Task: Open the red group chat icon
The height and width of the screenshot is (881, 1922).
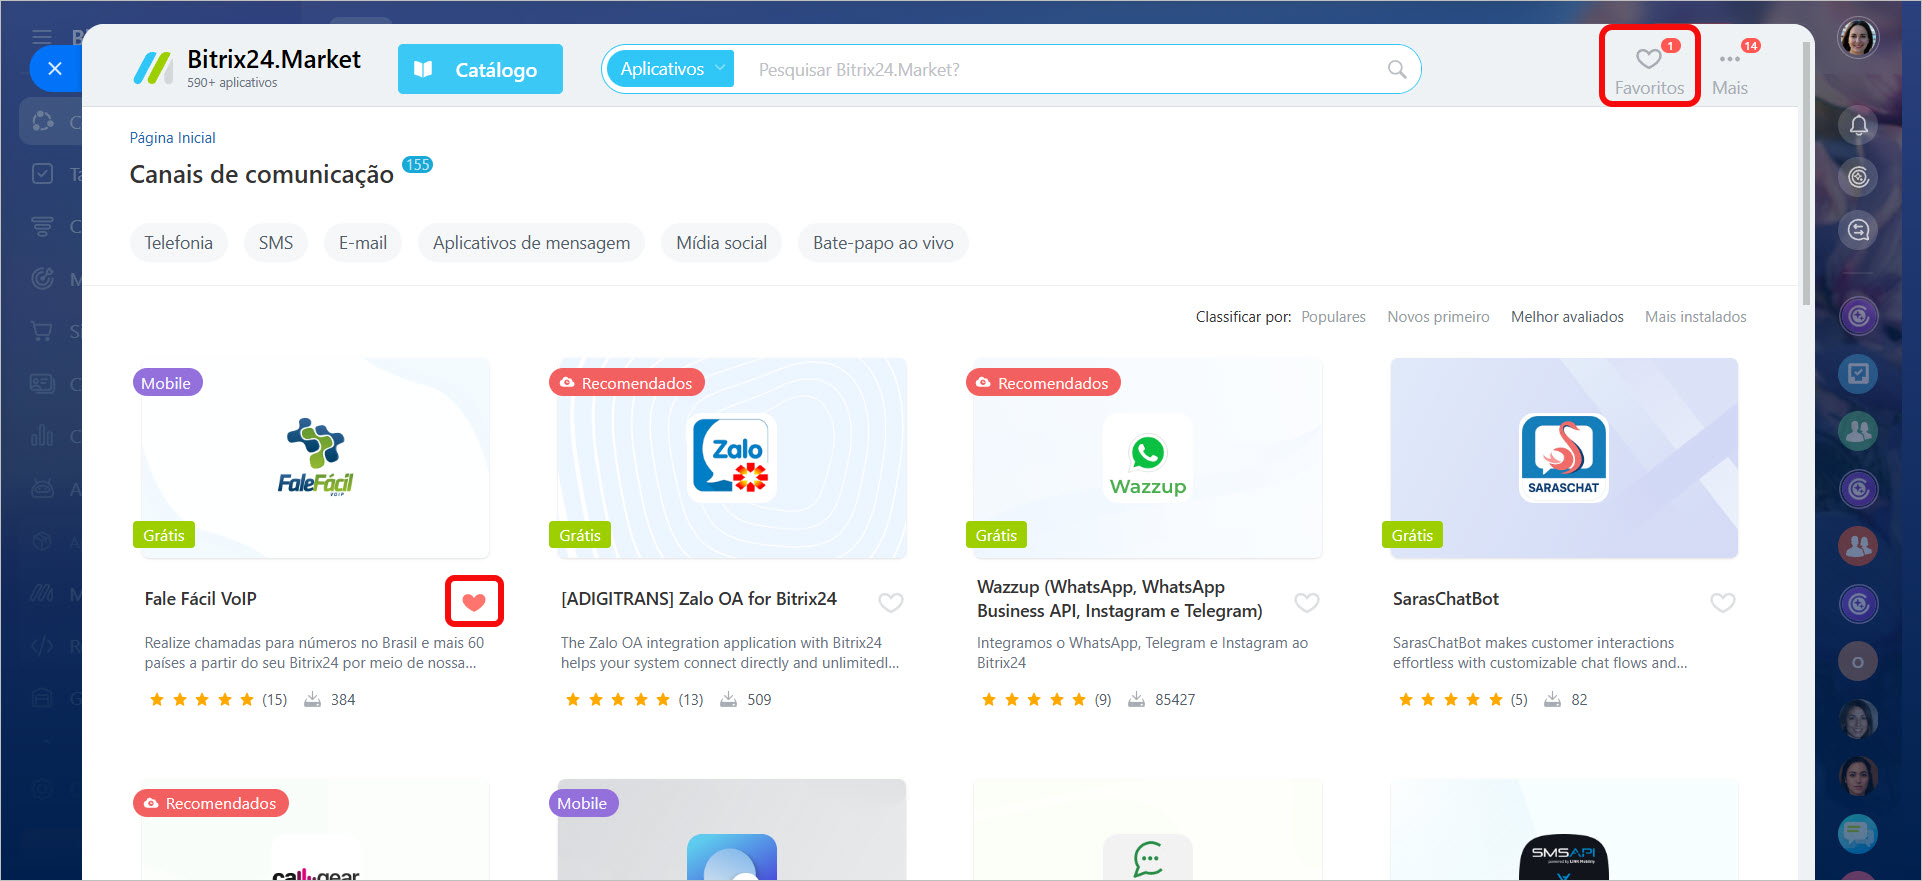Action: pyautogui.click(x=1858, y=546)
